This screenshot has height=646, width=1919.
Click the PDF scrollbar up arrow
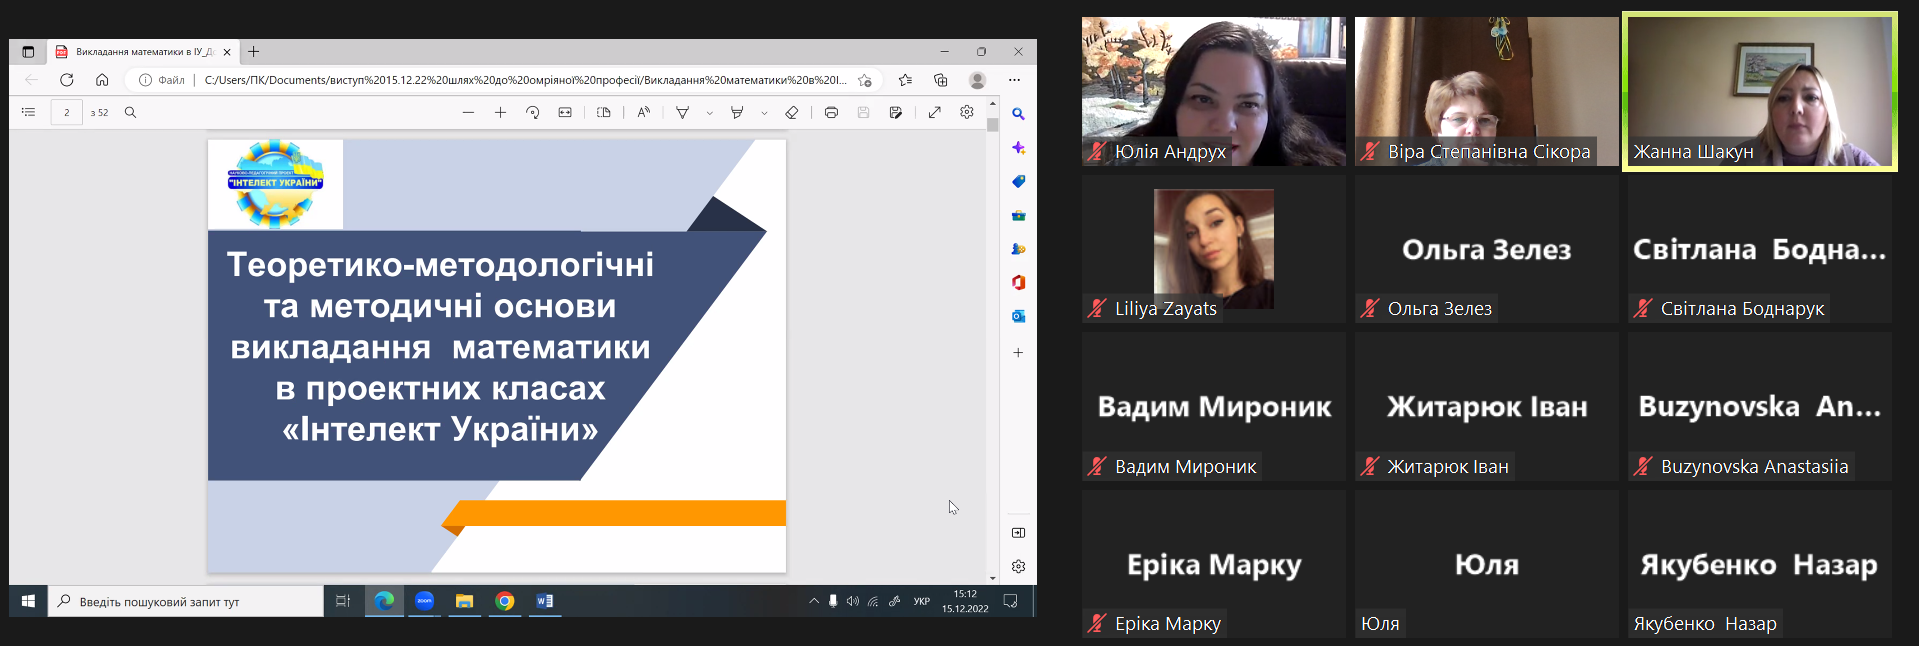click(992, 103)
